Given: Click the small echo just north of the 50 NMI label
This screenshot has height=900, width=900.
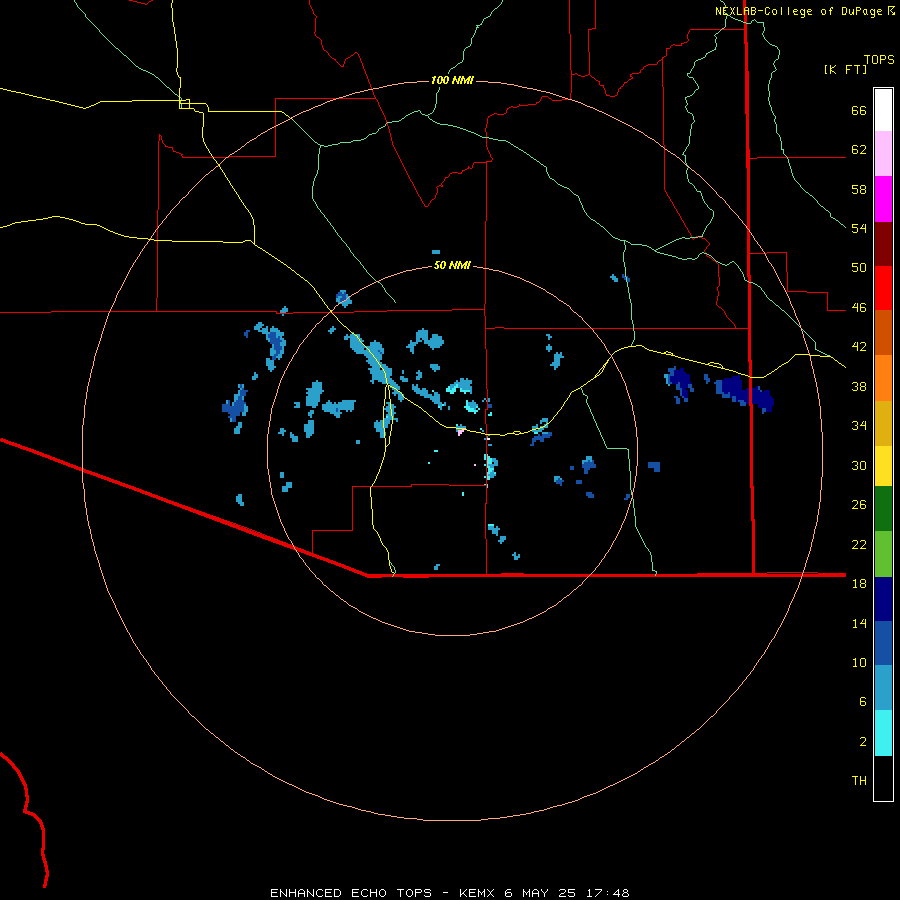Looking at the screenshot, I should tap(436, 252).
